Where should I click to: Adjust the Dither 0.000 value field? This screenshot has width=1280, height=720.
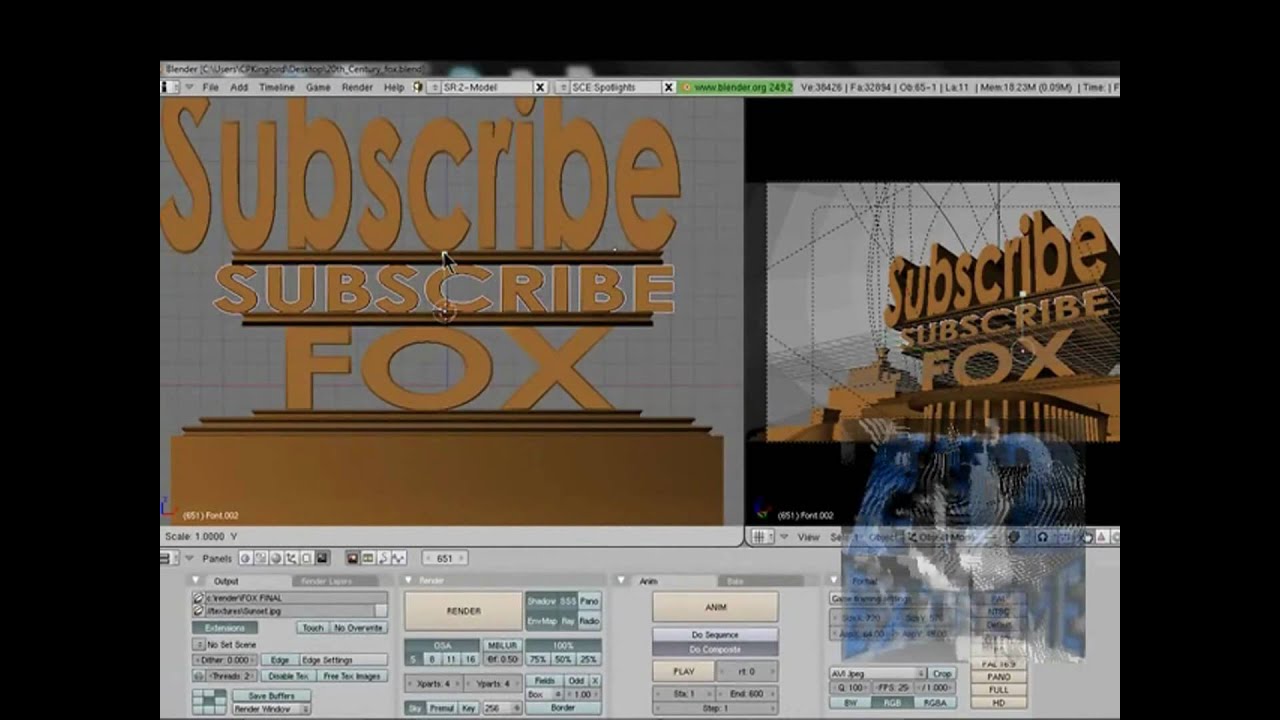[225, 660]
